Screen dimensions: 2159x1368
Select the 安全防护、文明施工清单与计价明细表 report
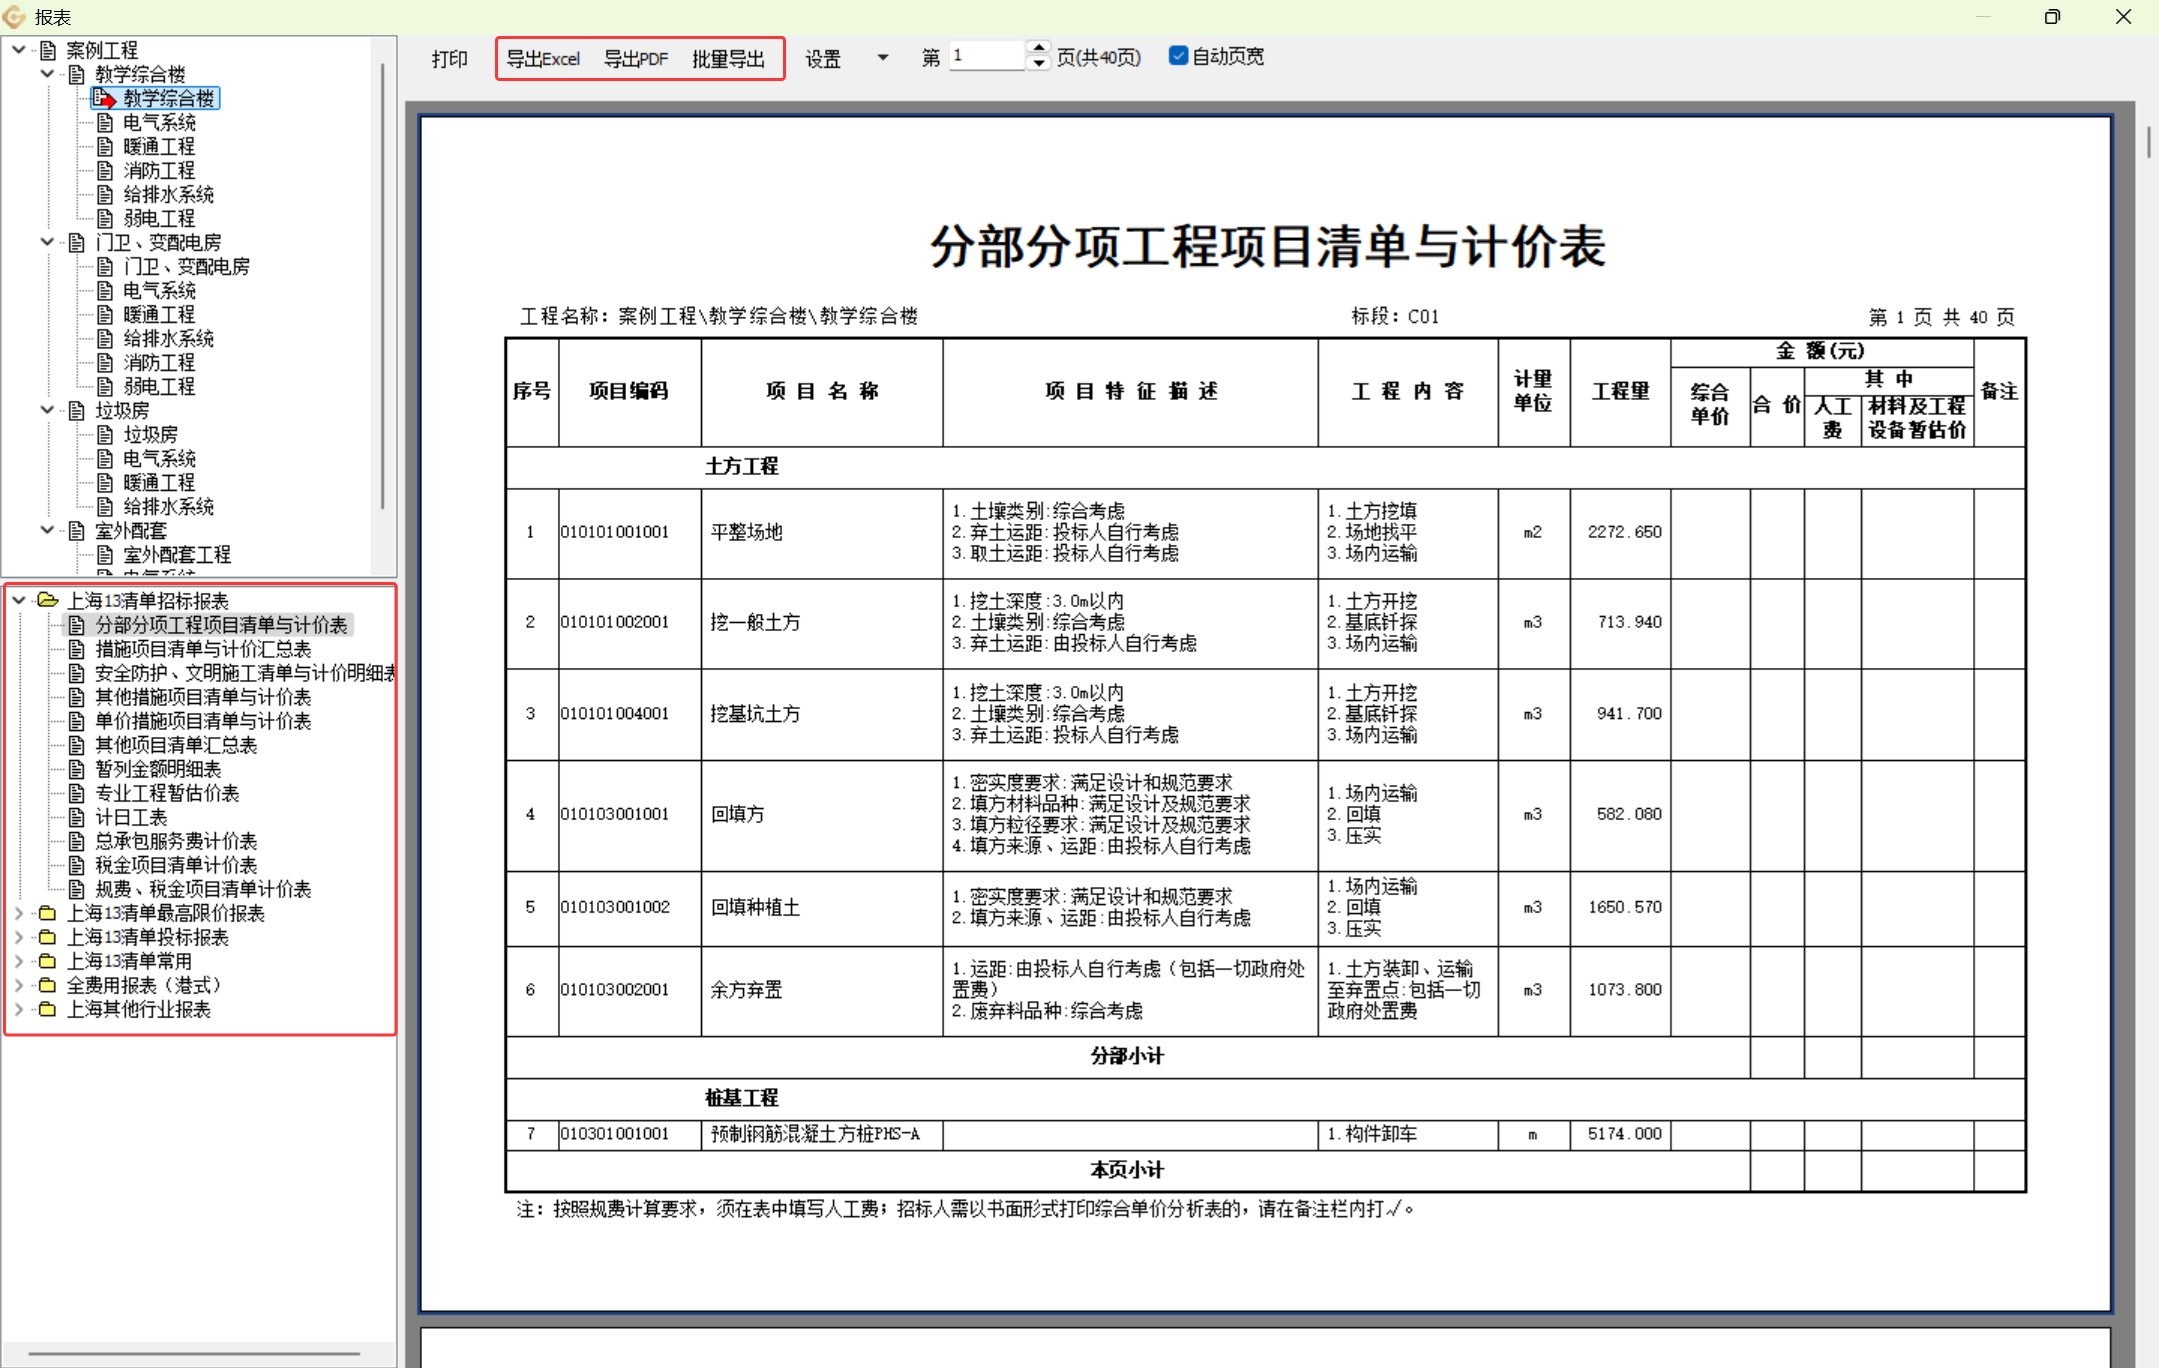pos(244,672)
